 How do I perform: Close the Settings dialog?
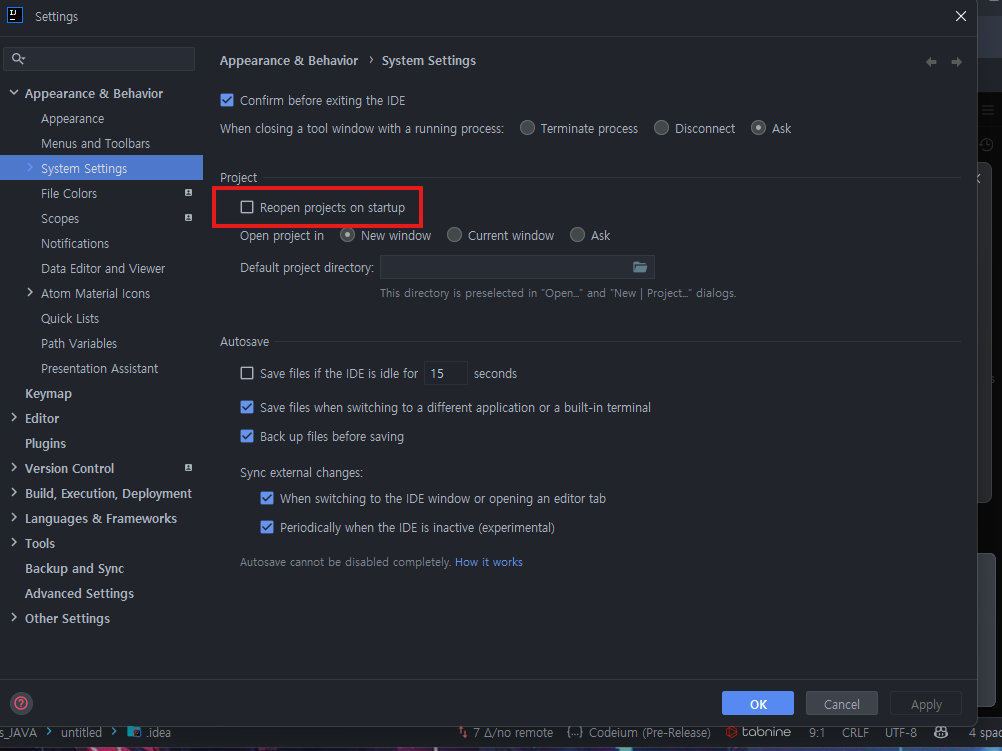tap(960, 16)
